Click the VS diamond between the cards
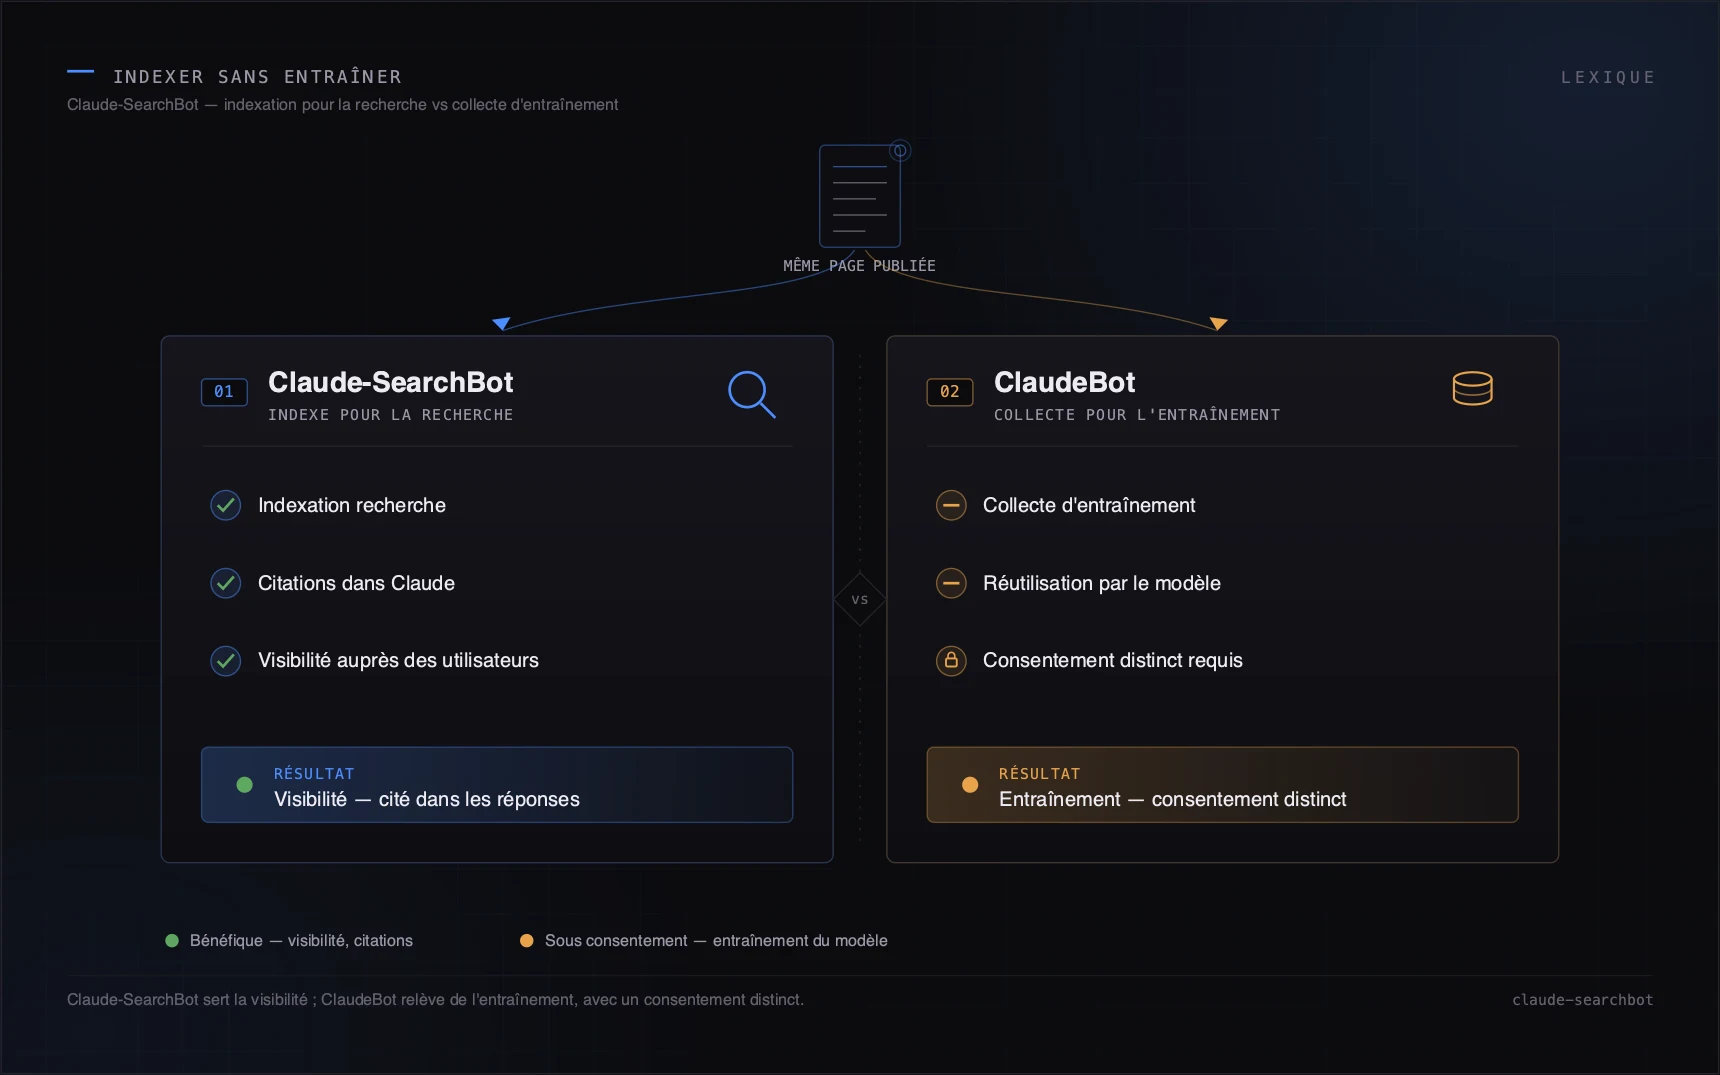Viewport: 1720px width, 1075px height. [x=860, y=599]
